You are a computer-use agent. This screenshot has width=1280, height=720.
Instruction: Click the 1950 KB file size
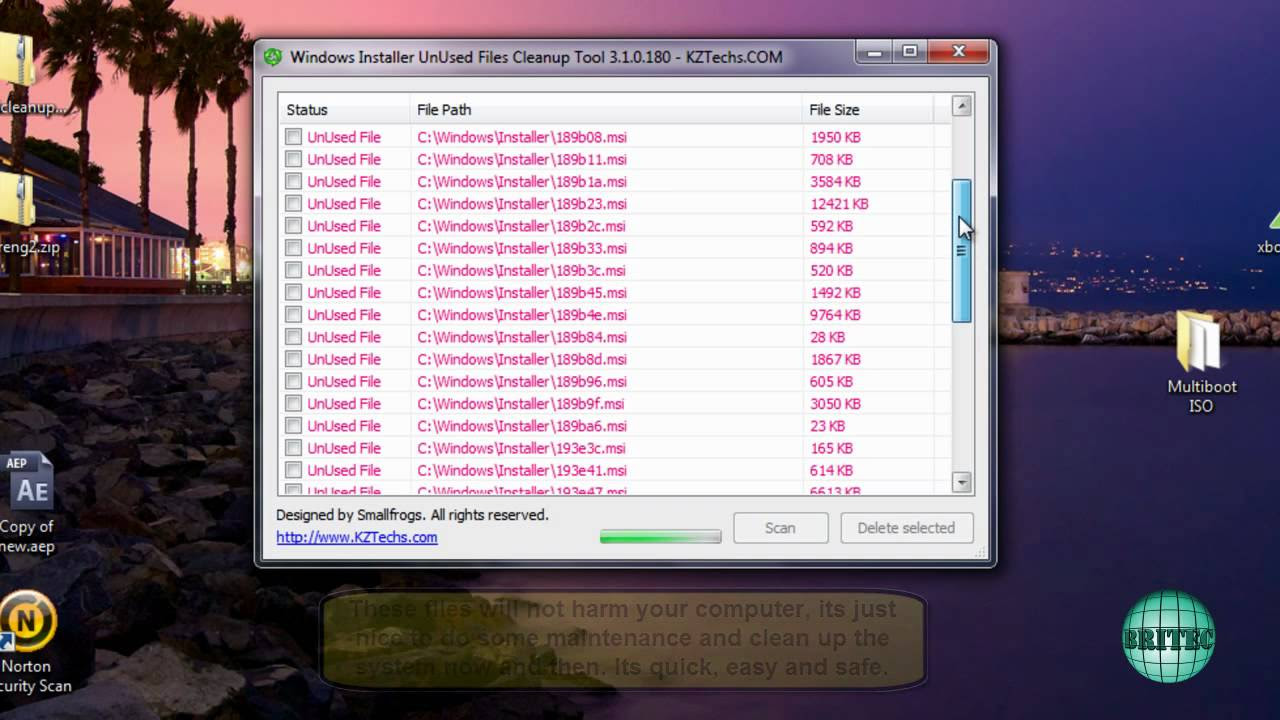(835, 137)
